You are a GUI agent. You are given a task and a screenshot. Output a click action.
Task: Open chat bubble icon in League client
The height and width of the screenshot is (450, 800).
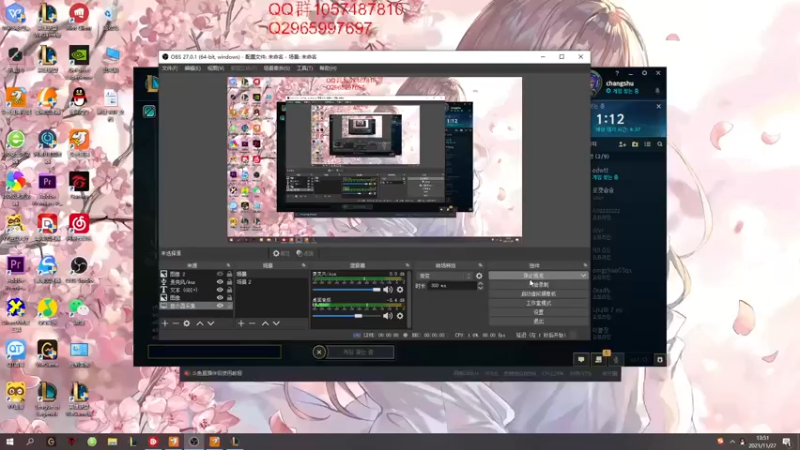581,360
